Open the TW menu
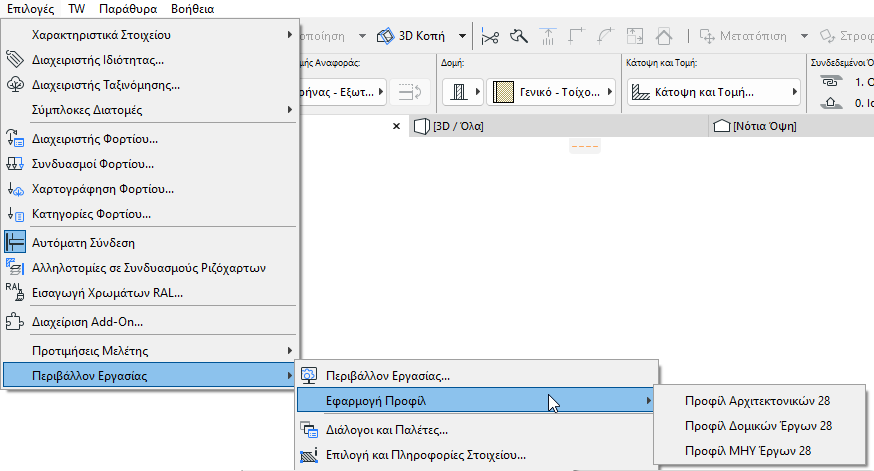This screenshot has width=874, height=471. point(76,9)
